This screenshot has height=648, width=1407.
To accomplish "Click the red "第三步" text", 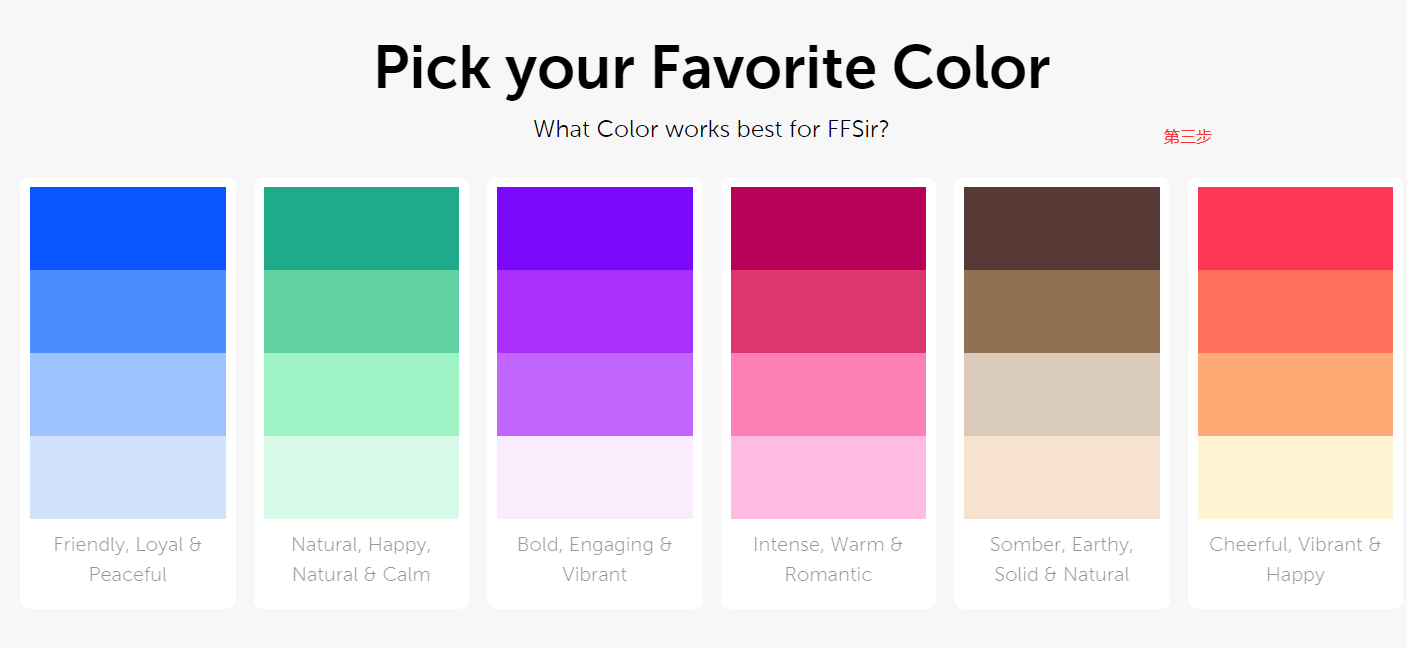I will (x=1187, y=137).
